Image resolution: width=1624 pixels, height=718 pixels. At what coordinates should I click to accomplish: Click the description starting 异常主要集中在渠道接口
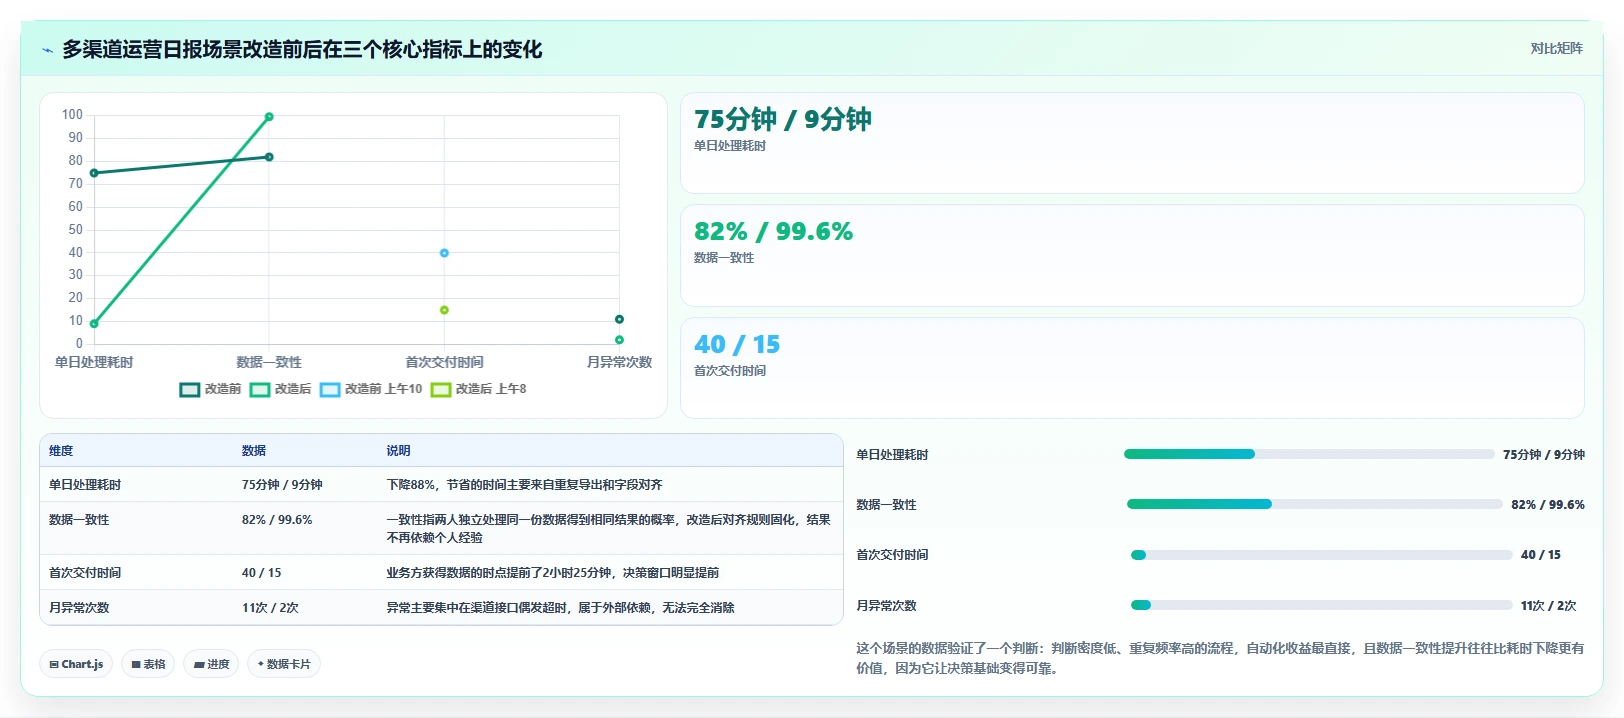pos(561,608)
